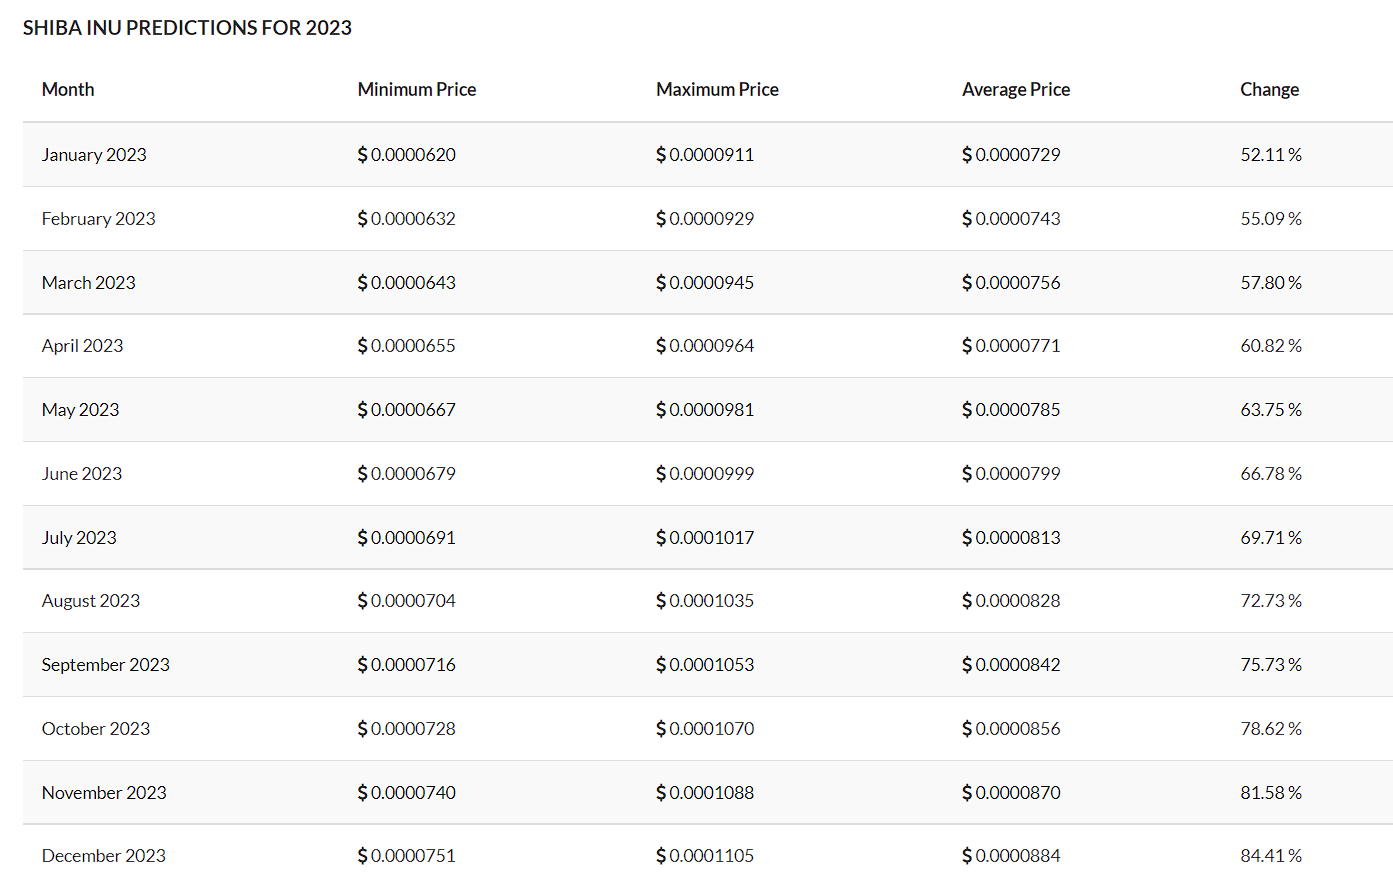Image resolution: width=1393 pixels, height=896 pixels.
Task: Click average price $0.0000756
Action: 1011,282
